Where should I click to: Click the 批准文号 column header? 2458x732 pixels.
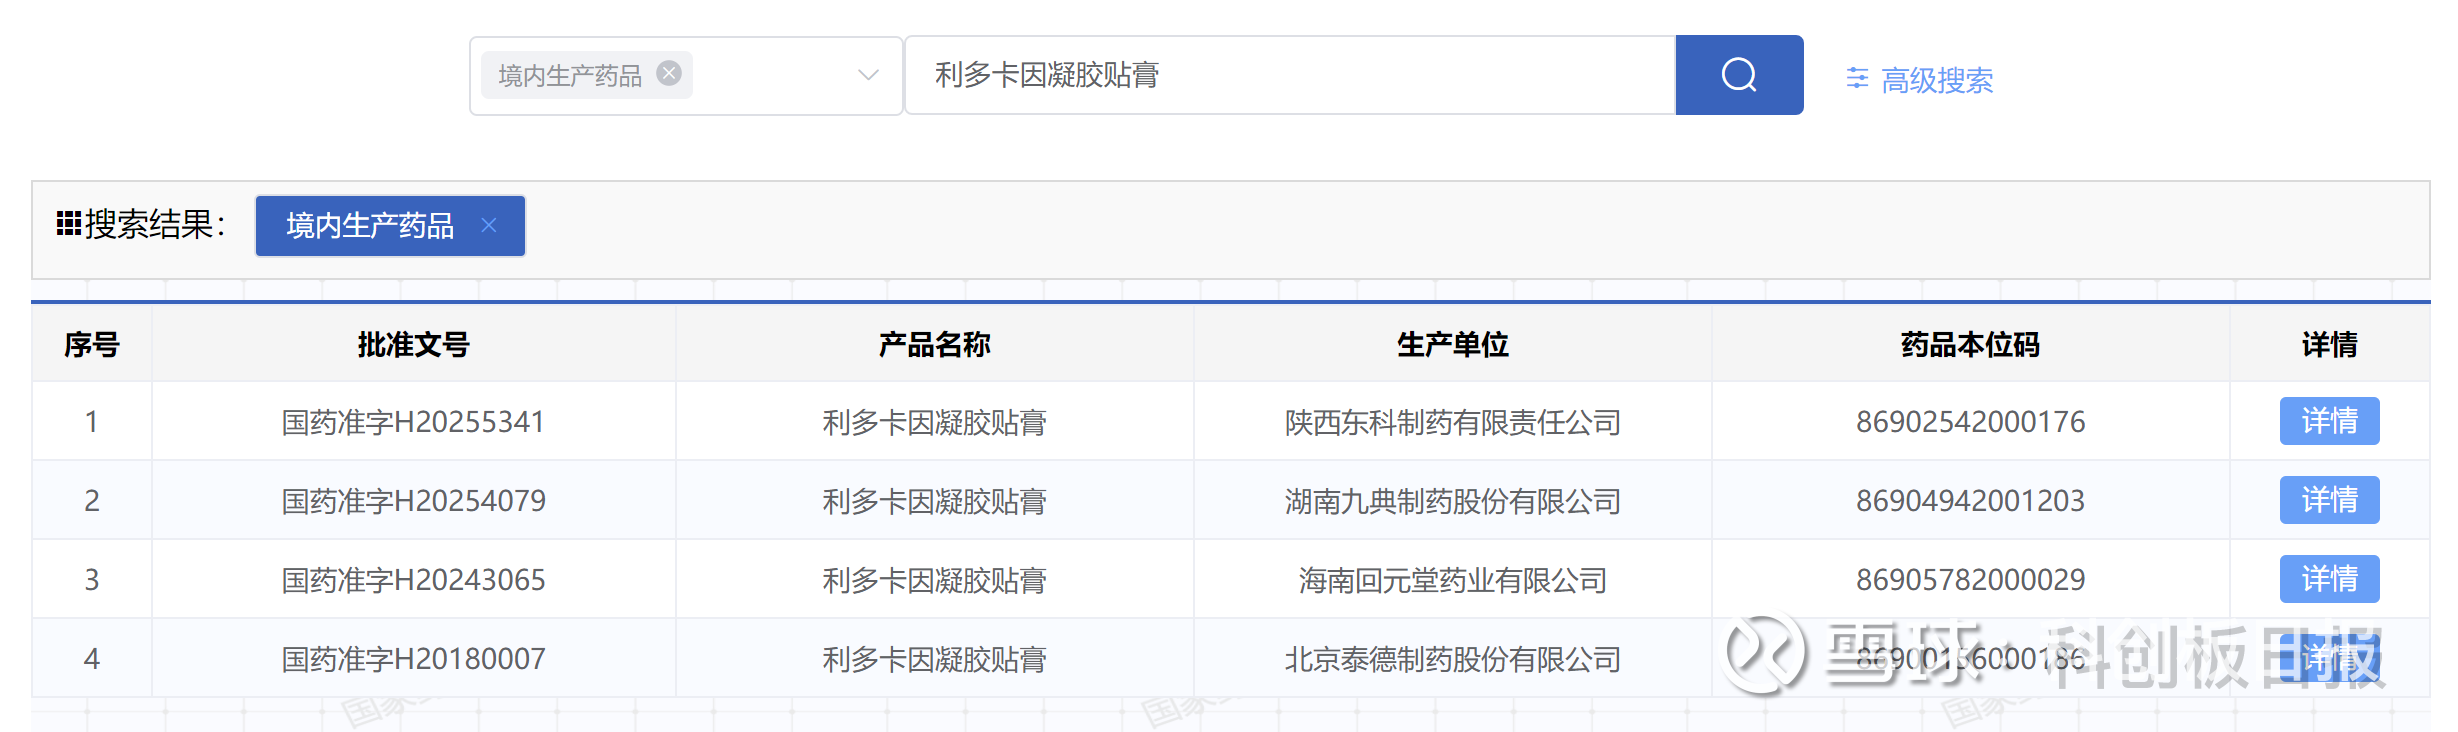(413, 345)
